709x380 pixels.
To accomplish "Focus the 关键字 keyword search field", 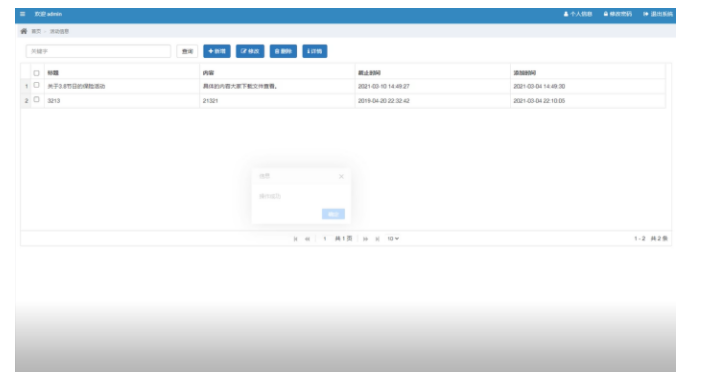I will point(99,51).
